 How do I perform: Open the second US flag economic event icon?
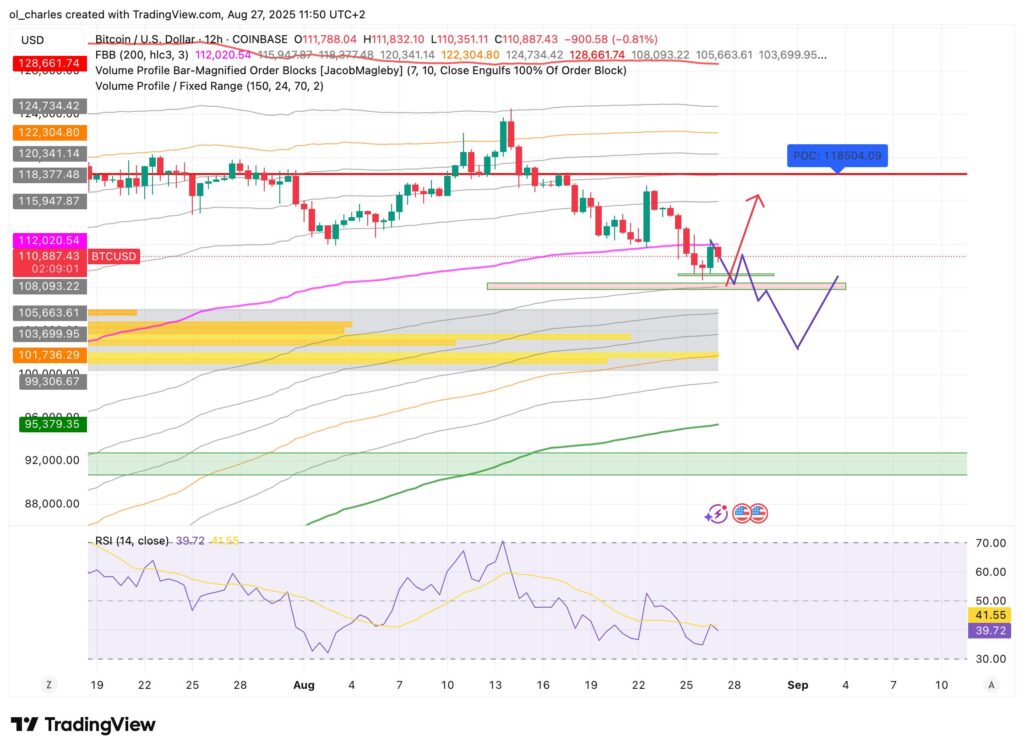759,513
